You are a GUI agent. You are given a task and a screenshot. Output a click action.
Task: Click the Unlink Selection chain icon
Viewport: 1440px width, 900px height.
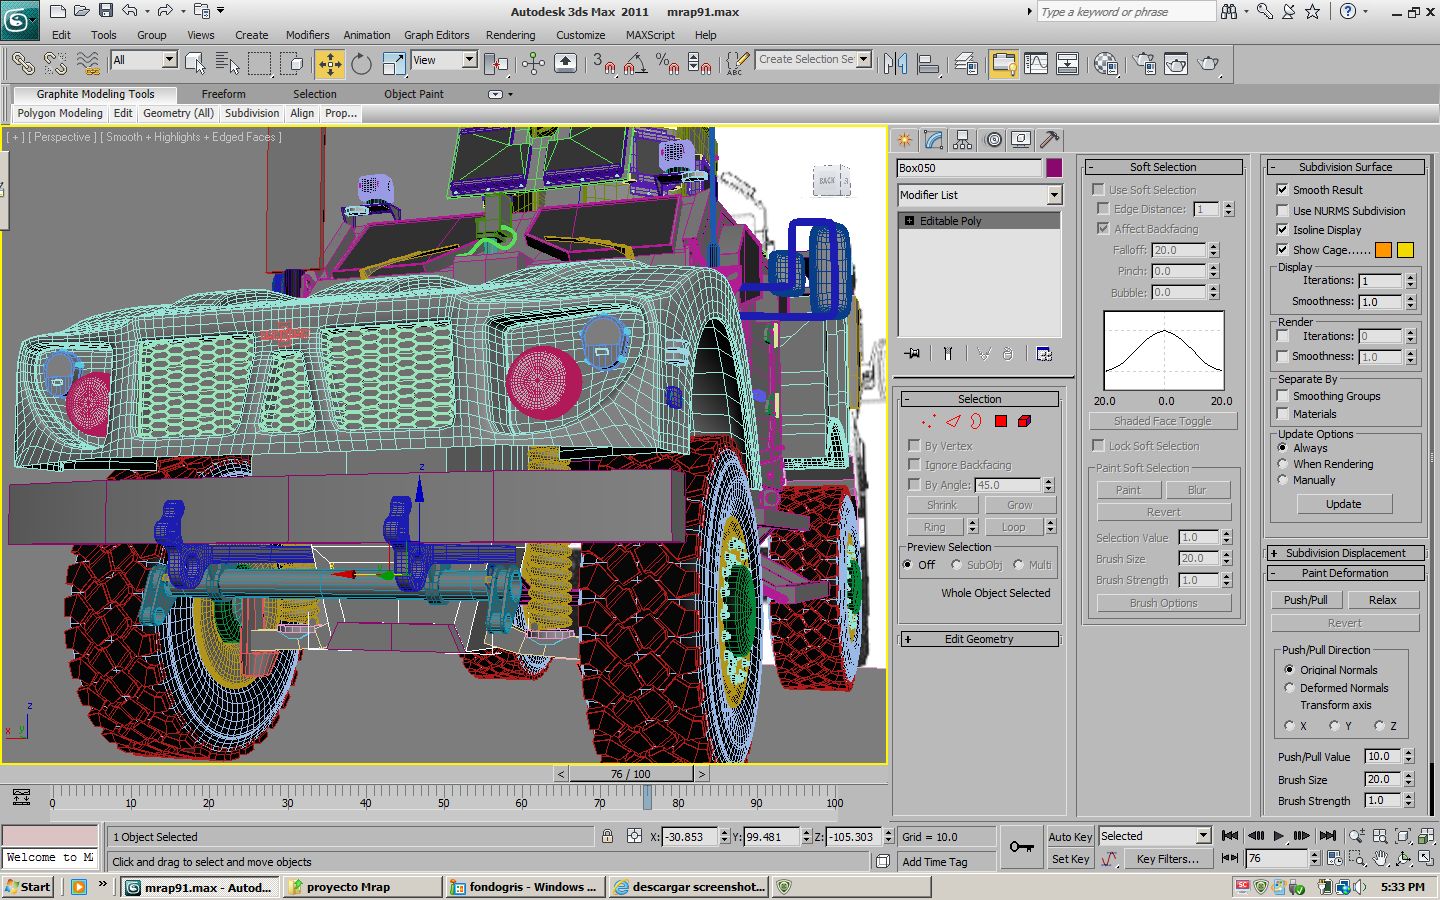(55, 64)
